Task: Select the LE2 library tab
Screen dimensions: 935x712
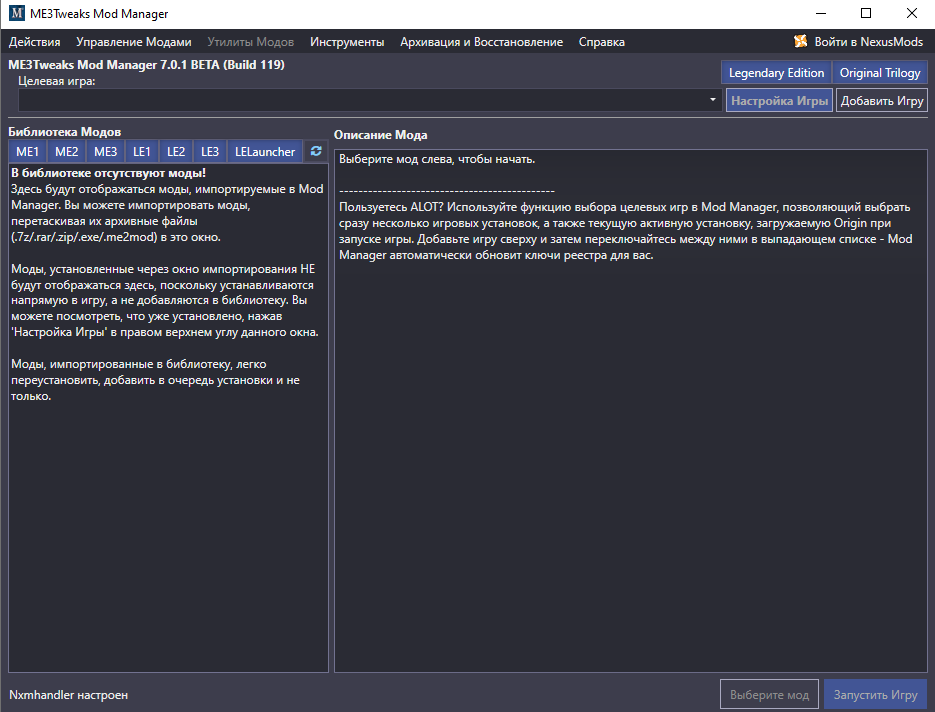Action: tap(176, 152)
